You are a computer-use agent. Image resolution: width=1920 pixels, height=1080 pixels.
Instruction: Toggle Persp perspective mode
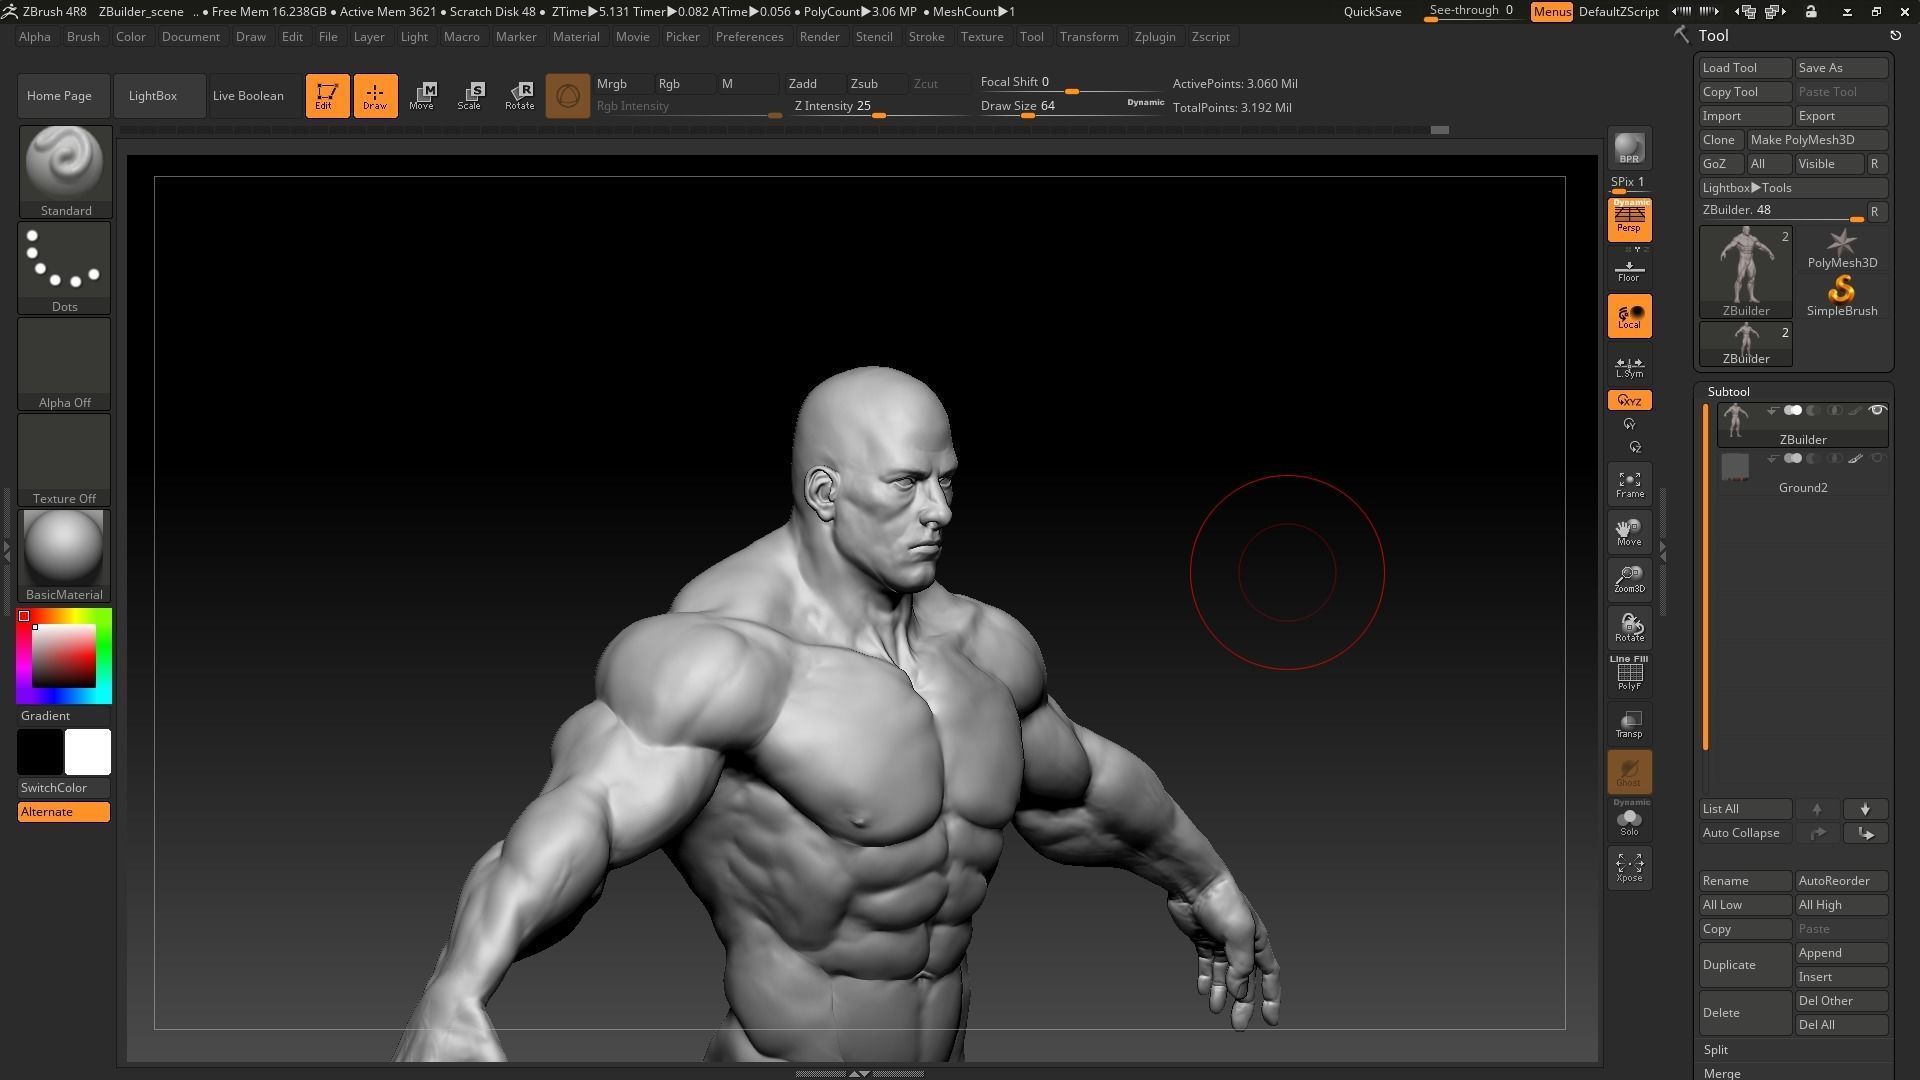coord(1629,220)
